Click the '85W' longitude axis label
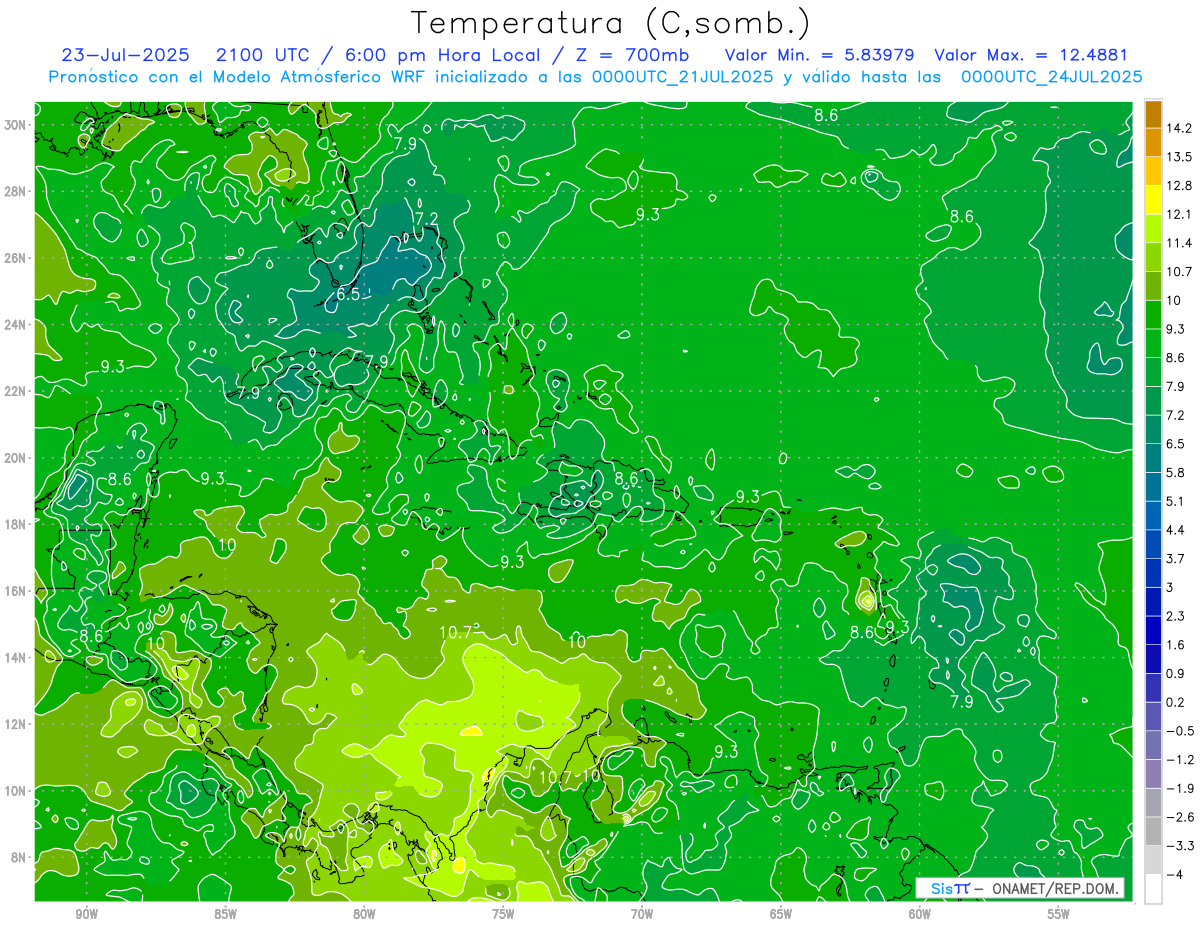Screen dimensions: 1200x927 tap(225, 914)
